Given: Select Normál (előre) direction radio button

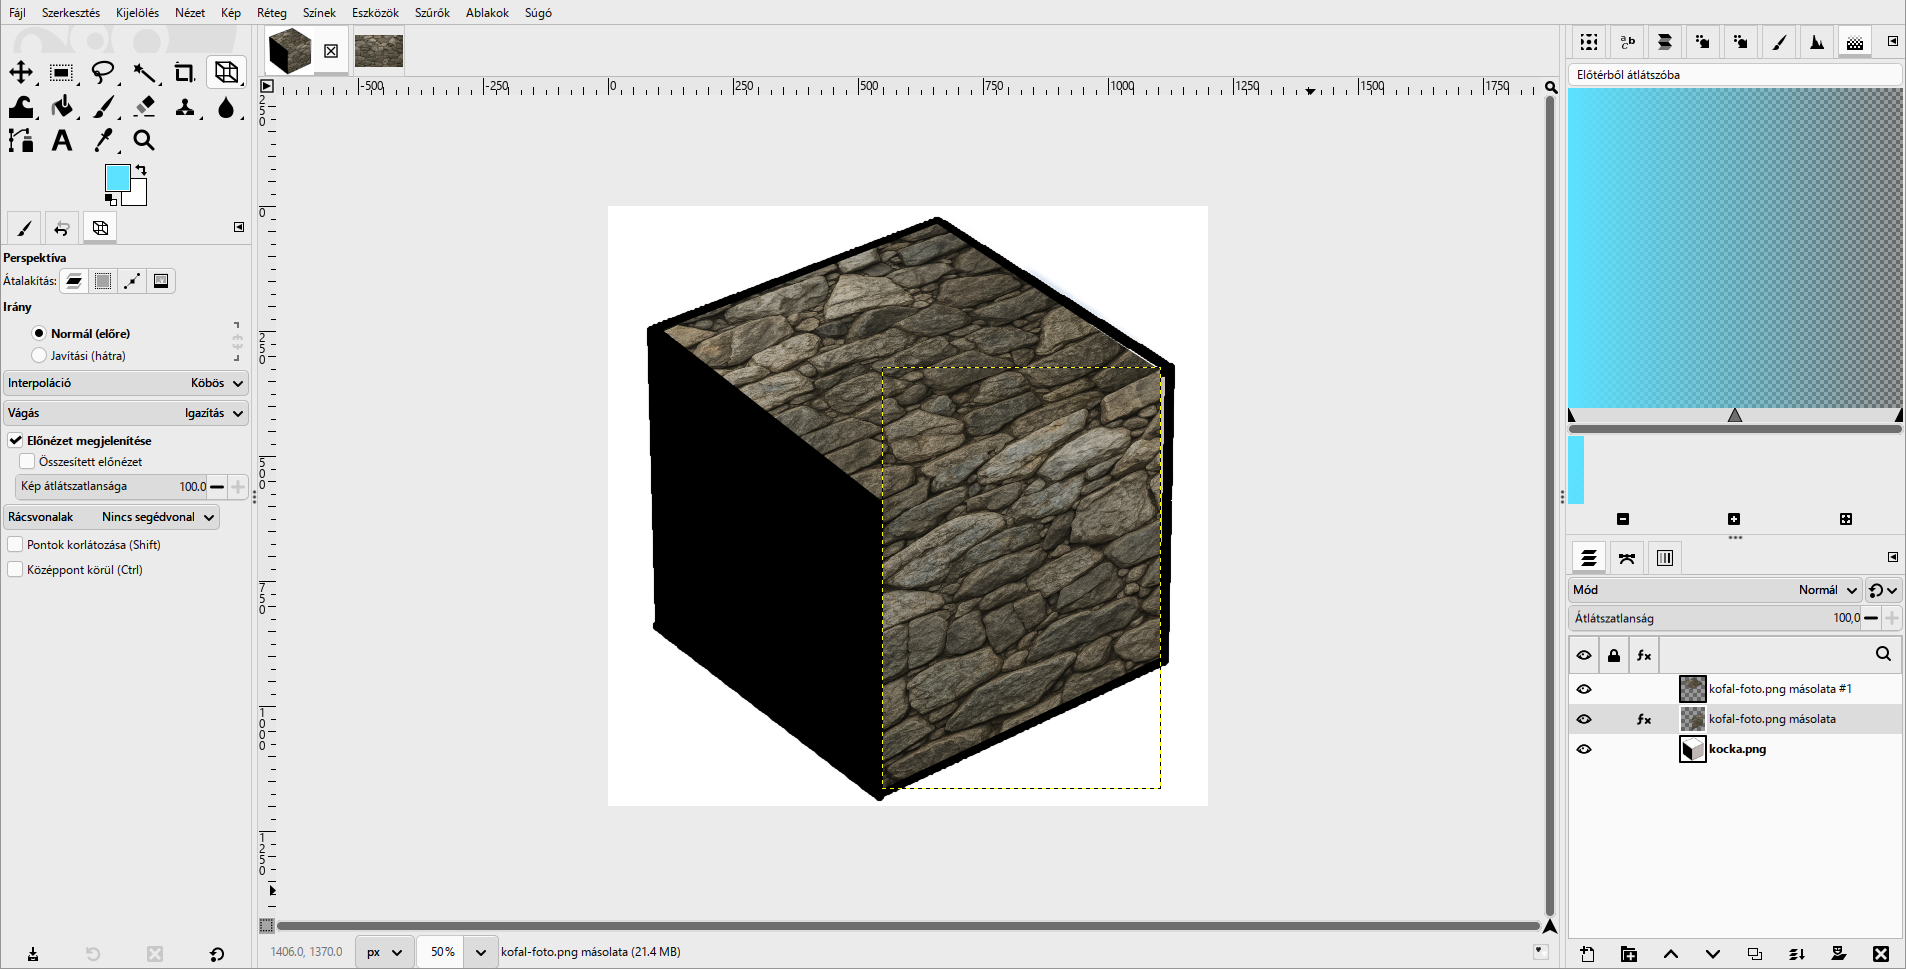Looking at the screenshot, I should [x=39, y=333].
